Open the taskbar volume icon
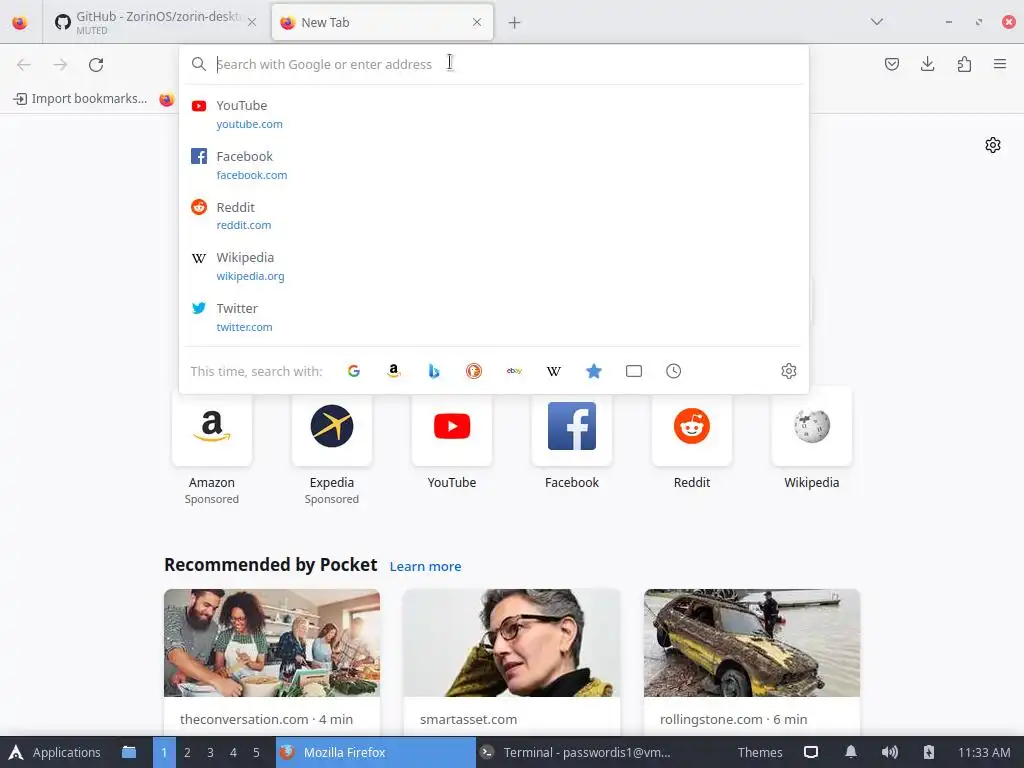The width and height of the screenshot is (1024, 768). [889, 752]
